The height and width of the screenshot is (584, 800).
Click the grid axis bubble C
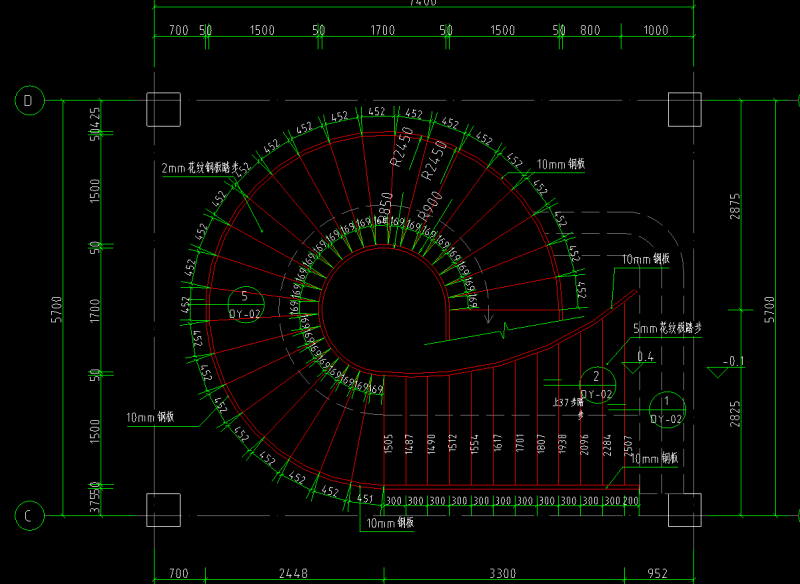click(x=28, y=516)
